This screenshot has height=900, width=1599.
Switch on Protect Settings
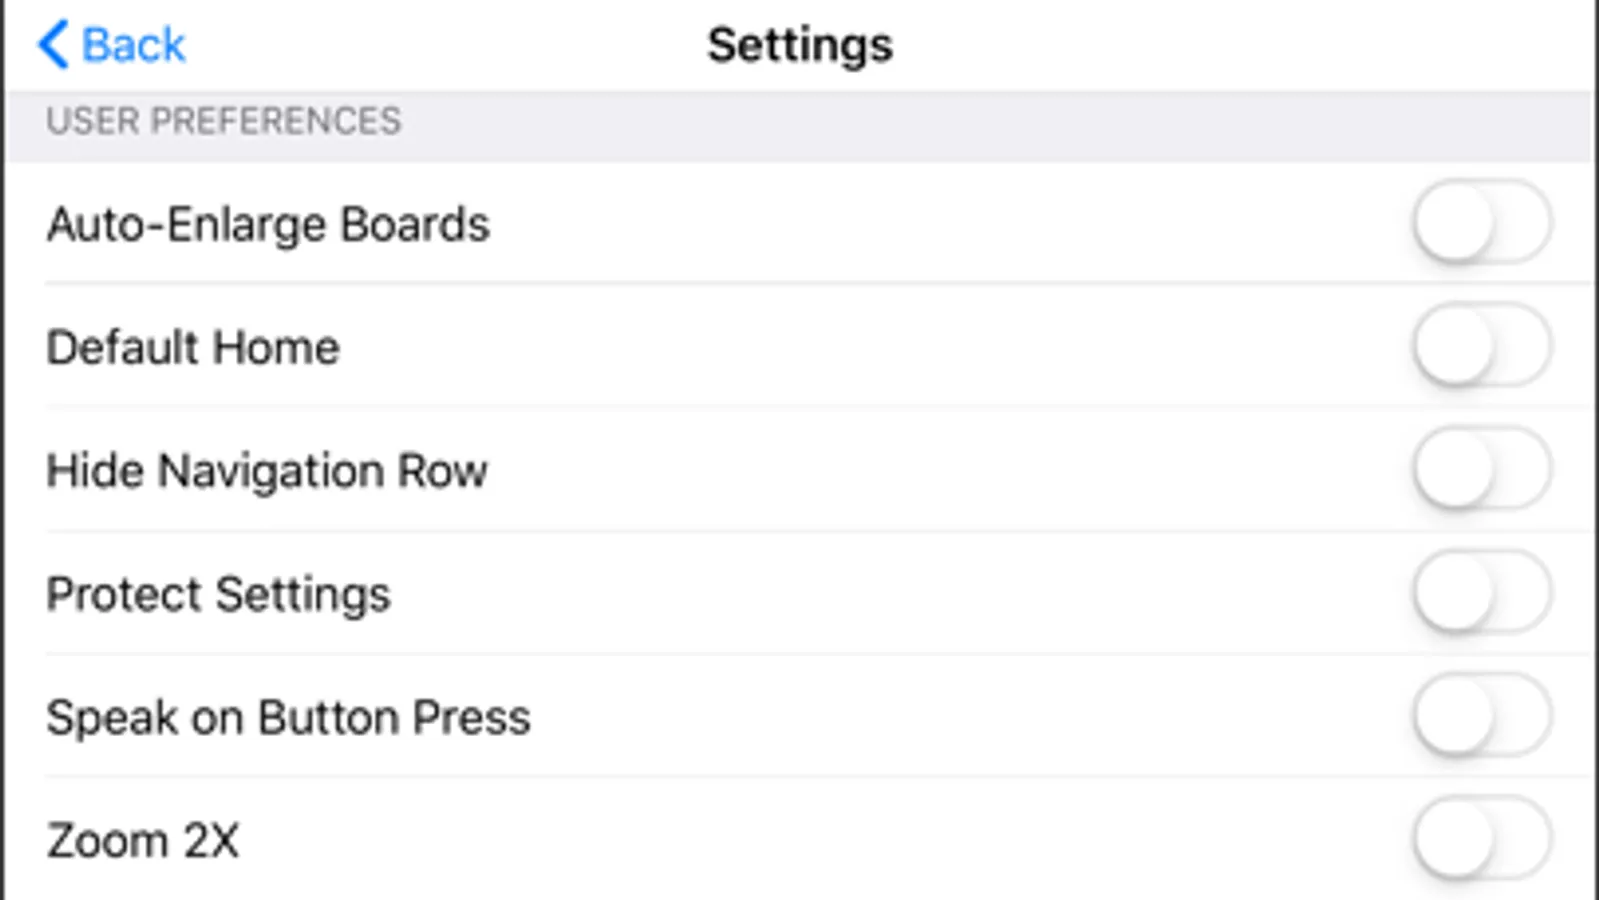pyautogui.click(x=1481, y=592)
